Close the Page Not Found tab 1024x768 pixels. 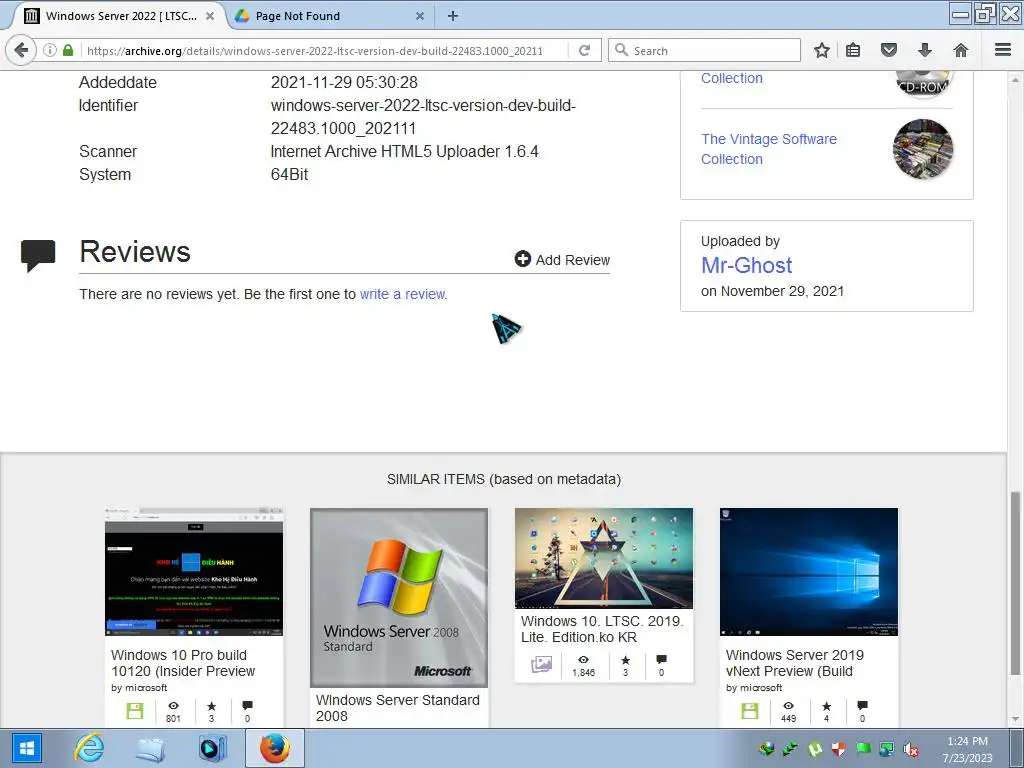[420, 16]
